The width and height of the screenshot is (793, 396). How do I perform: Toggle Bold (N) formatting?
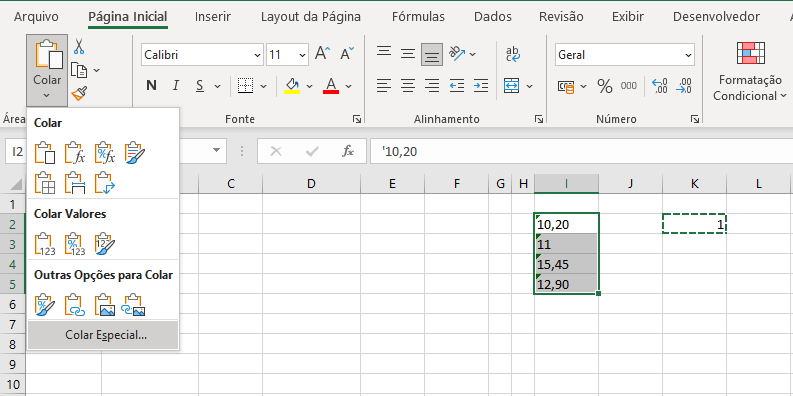(151, 85)
